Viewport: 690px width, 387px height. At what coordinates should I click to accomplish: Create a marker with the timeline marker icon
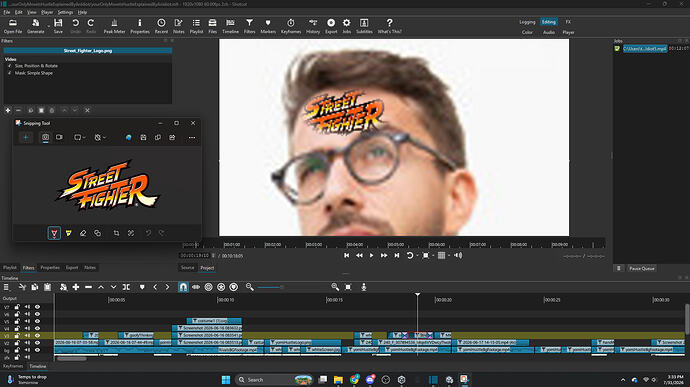142,287
